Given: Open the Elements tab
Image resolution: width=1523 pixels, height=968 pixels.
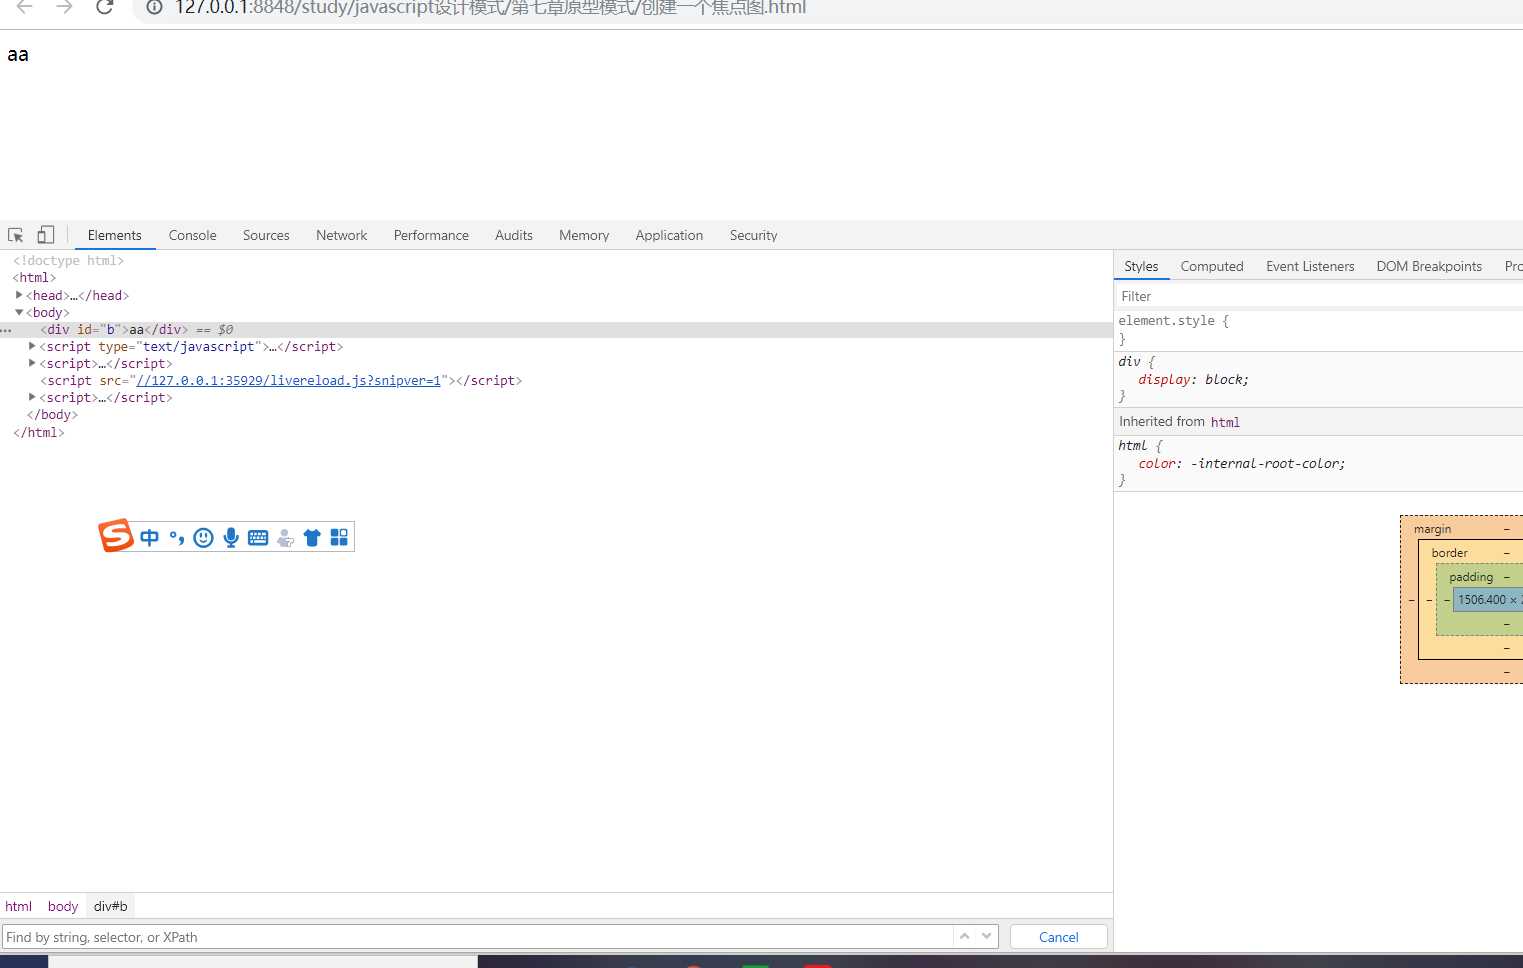Looking at the screenshot, I should 114,235.
